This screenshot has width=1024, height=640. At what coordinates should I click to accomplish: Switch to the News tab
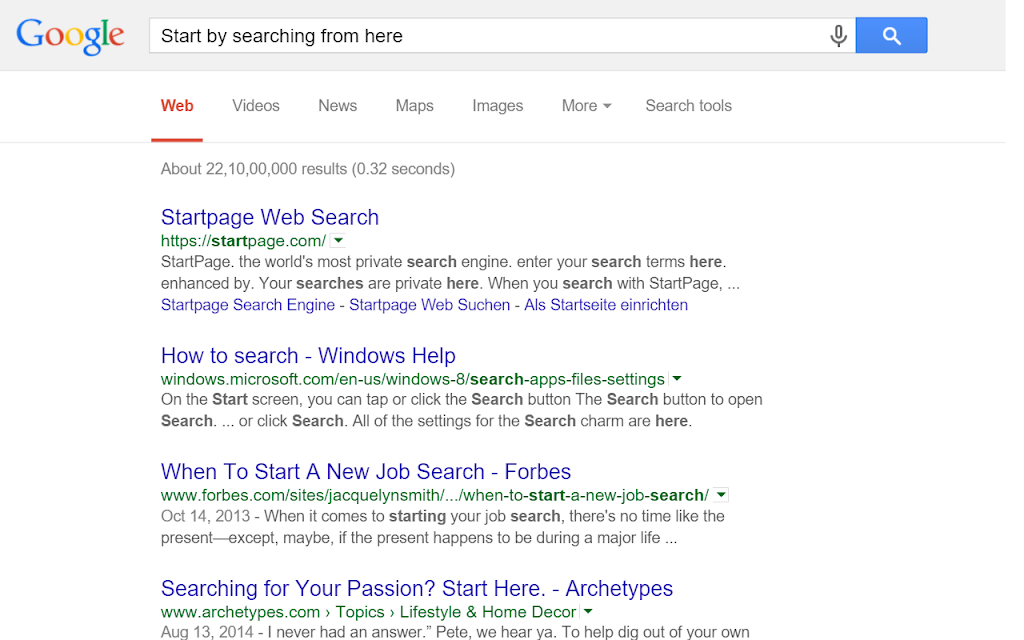(338, 106)
